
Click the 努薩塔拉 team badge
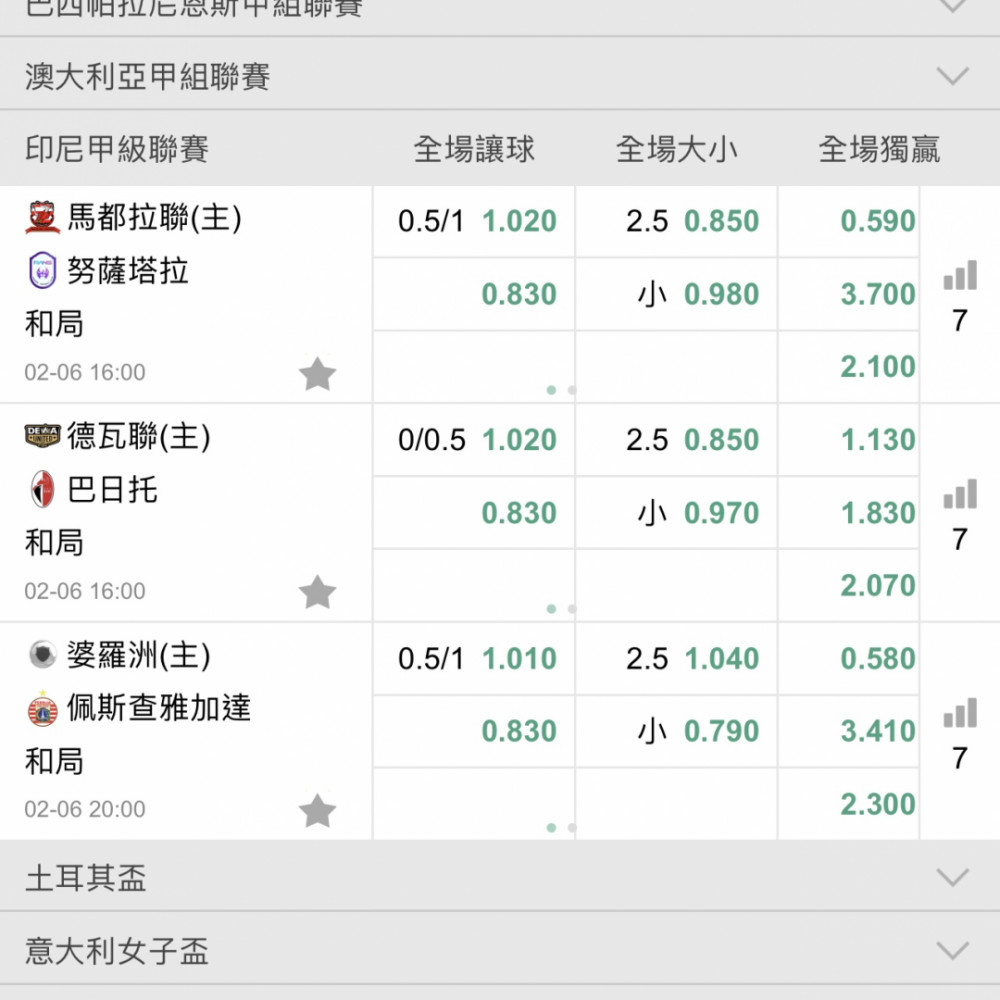point(43,271)
